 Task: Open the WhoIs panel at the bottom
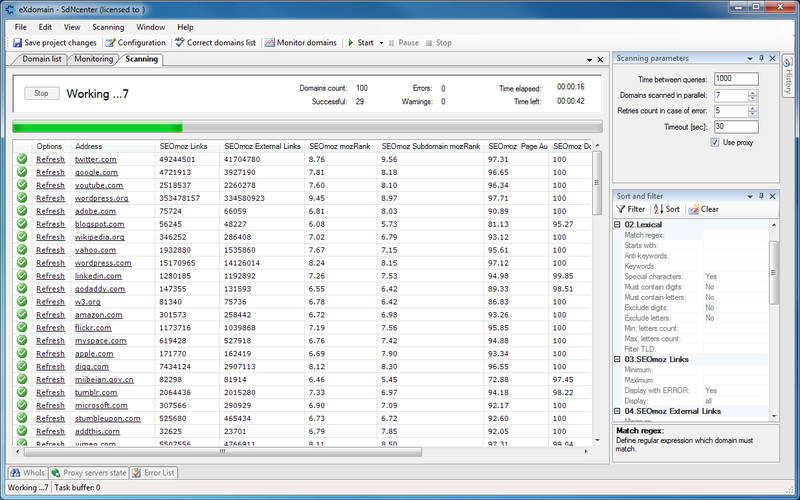27,472
